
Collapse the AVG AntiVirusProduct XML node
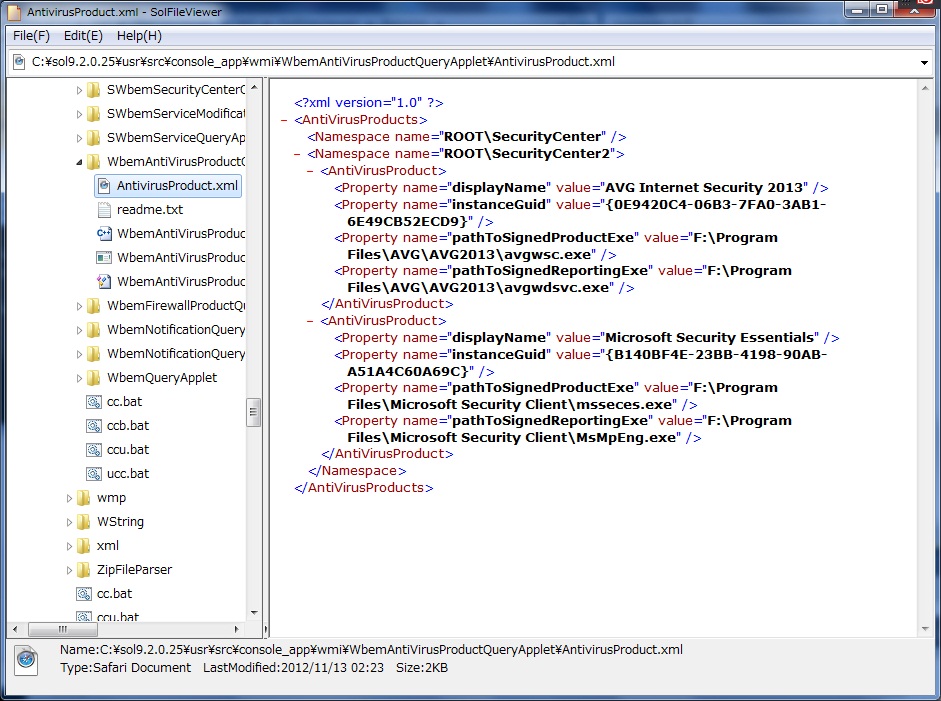pos(310,171)
